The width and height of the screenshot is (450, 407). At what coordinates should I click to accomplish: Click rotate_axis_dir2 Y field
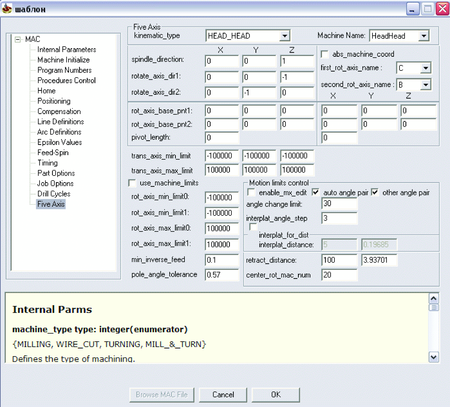[260, 92]
